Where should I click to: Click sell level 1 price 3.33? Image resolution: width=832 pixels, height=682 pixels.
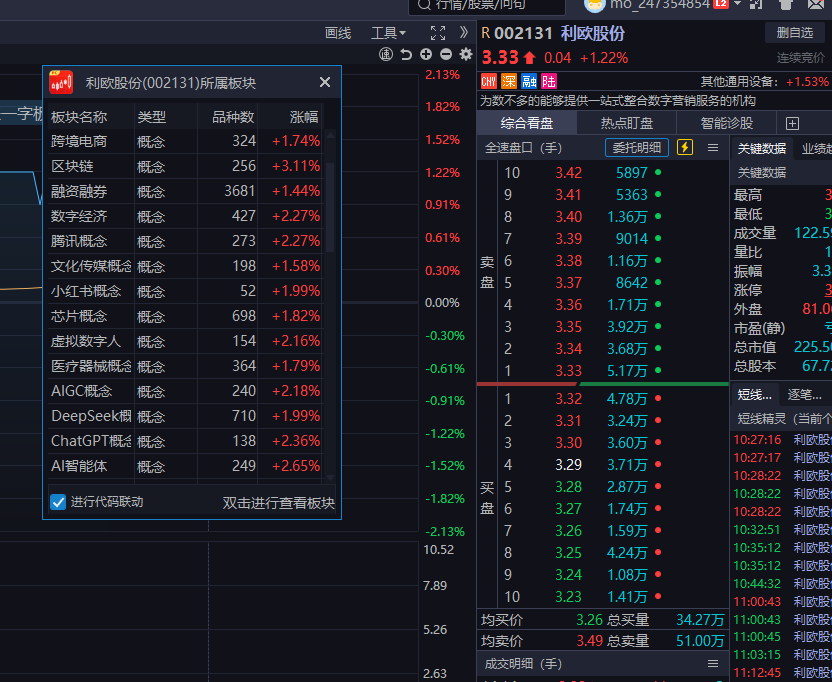pos(568,370)
